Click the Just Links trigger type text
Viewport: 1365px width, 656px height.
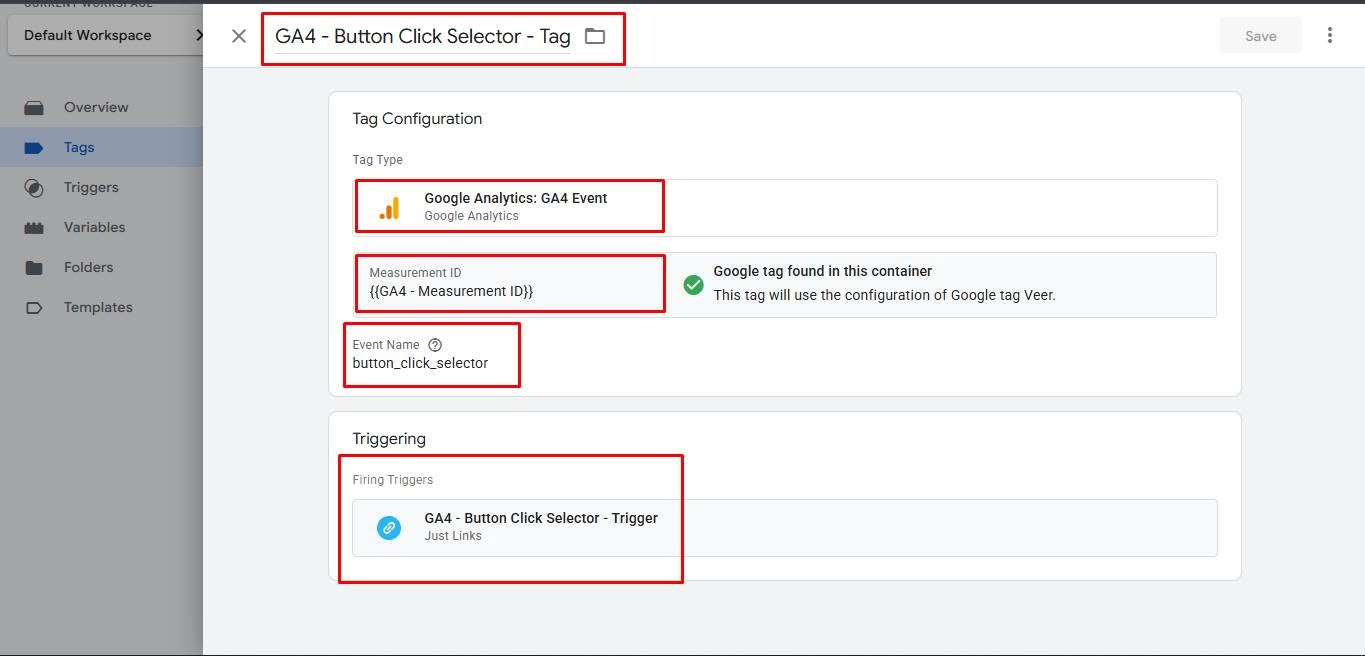point(453,536)
